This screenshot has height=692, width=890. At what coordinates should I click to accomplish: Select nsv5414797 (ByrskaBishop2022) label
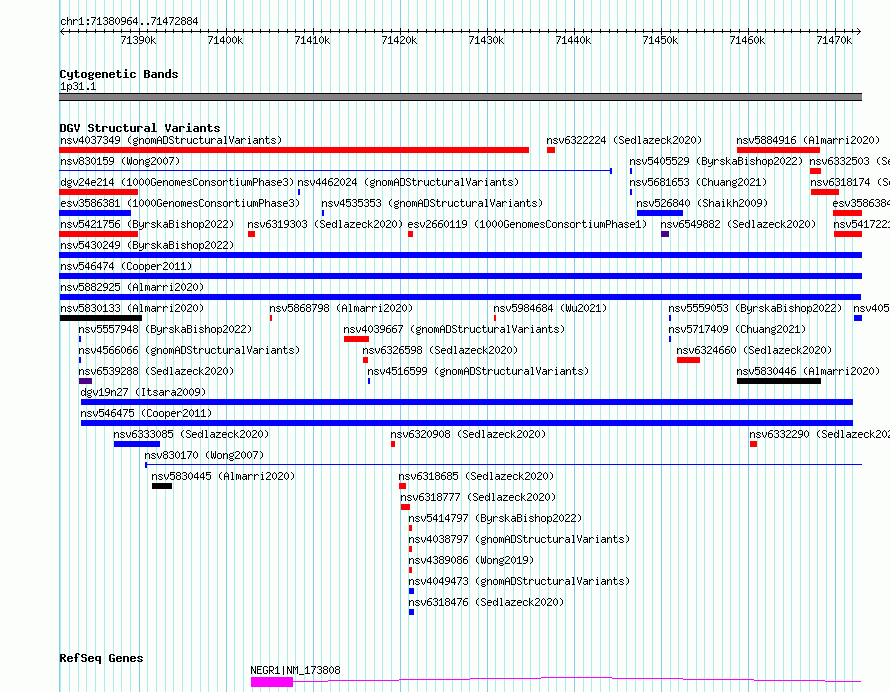495,518
